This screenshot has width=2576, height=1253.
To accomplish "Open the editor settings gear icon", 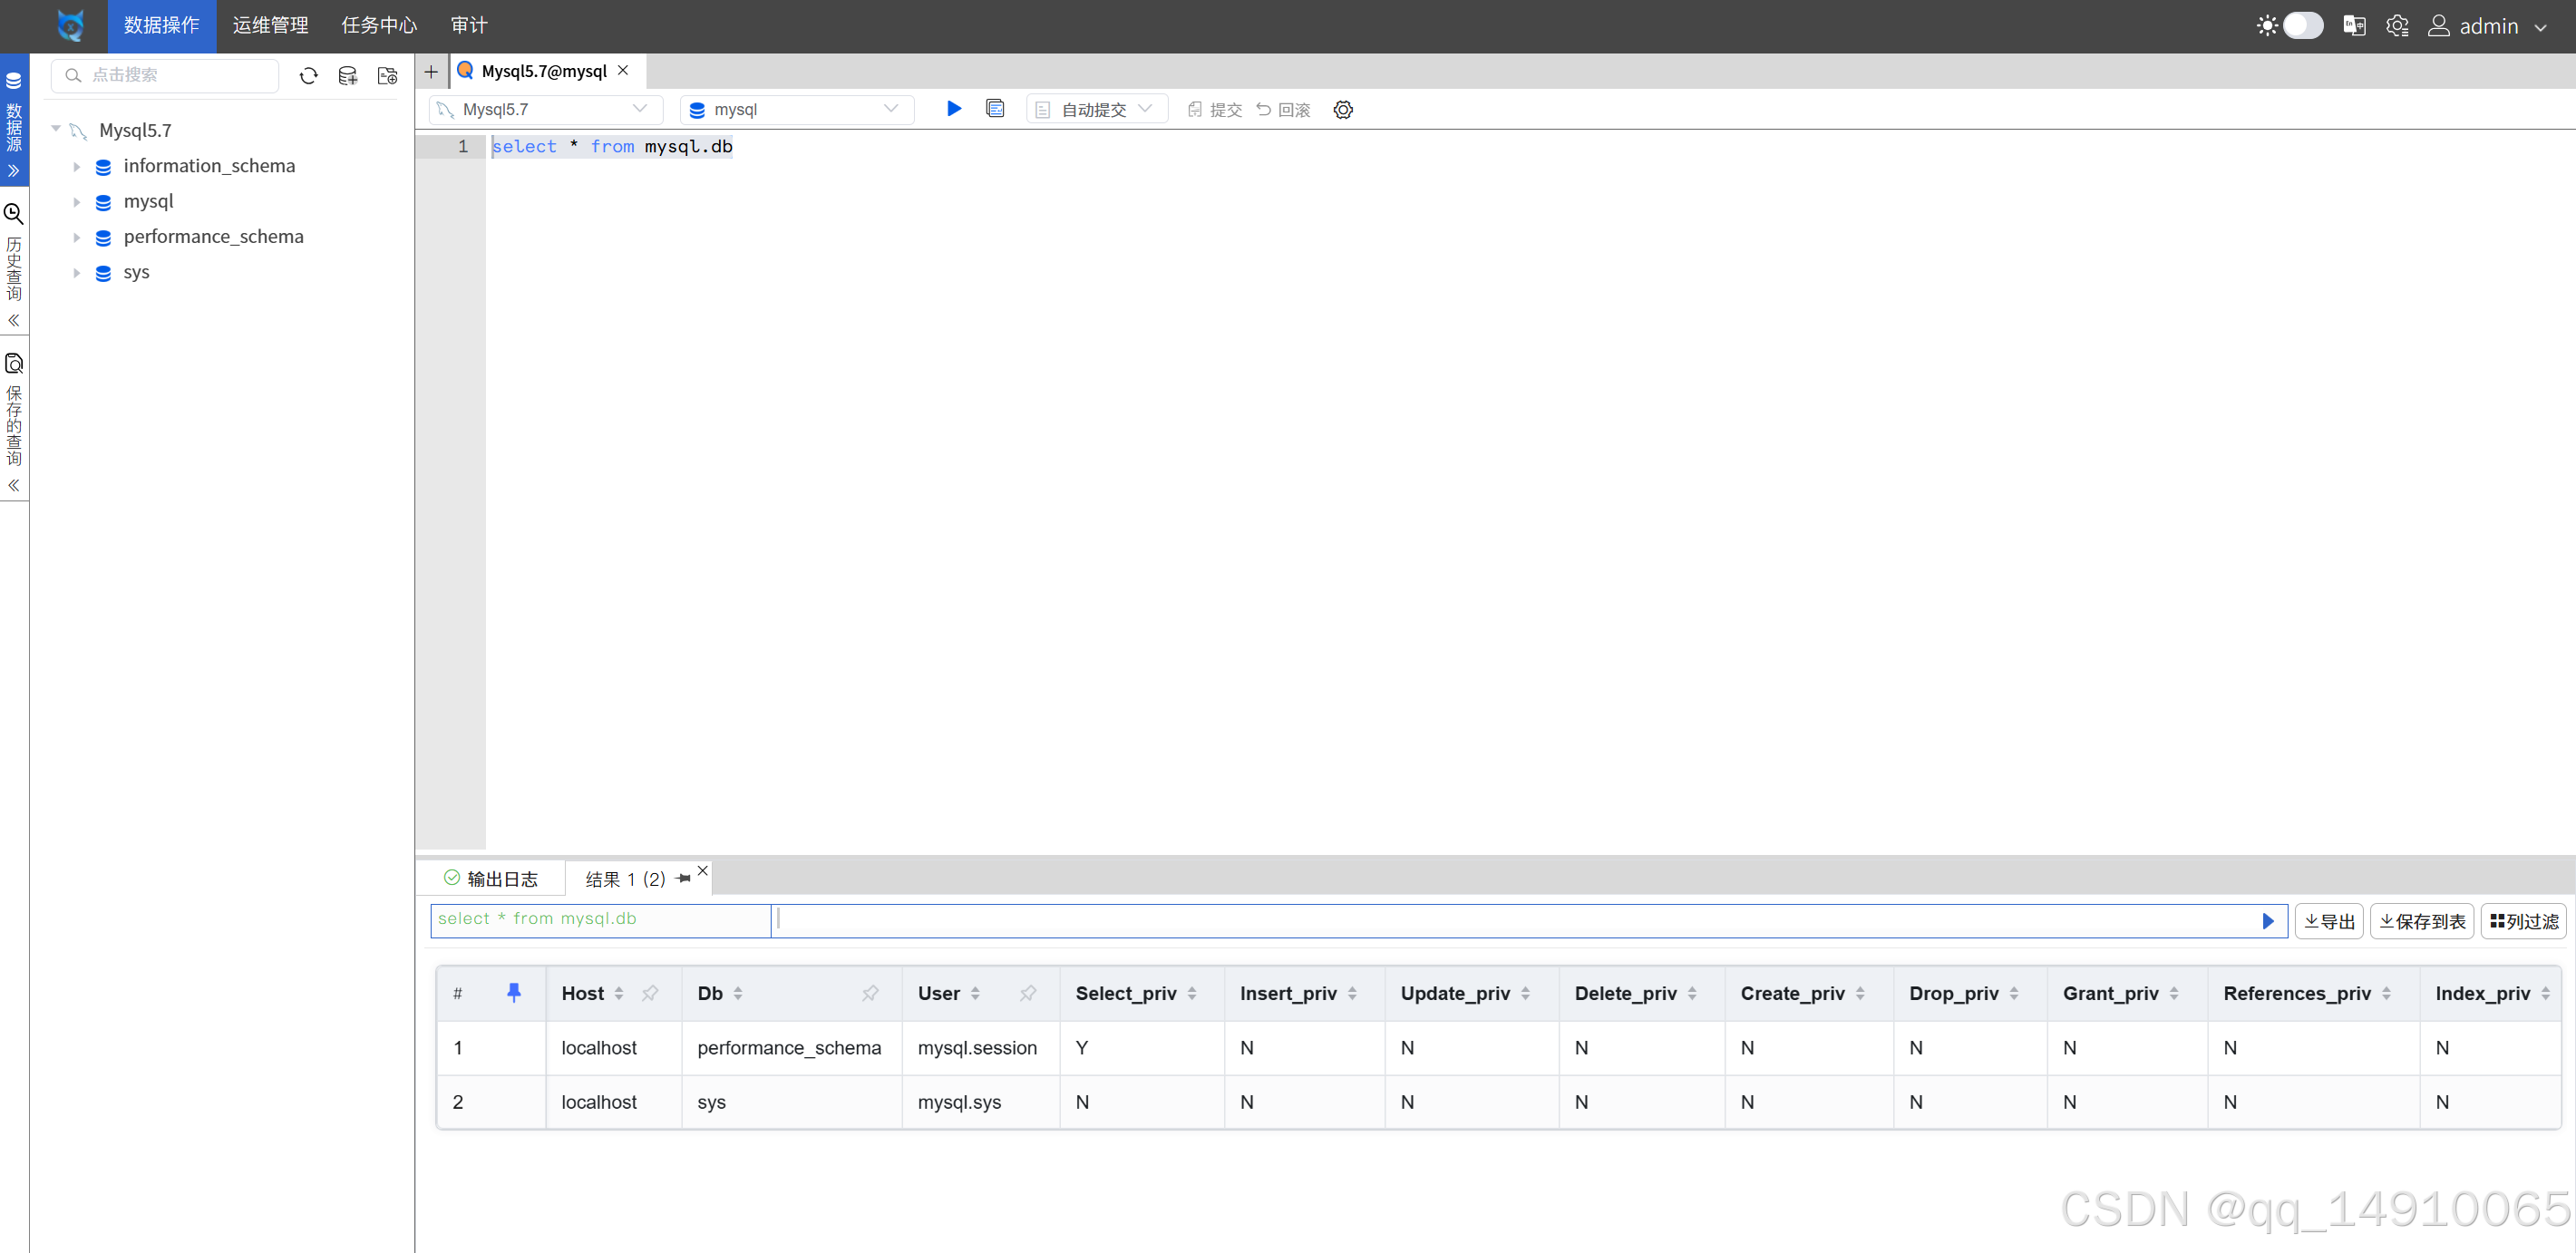I will click(x=1343, y=110).
